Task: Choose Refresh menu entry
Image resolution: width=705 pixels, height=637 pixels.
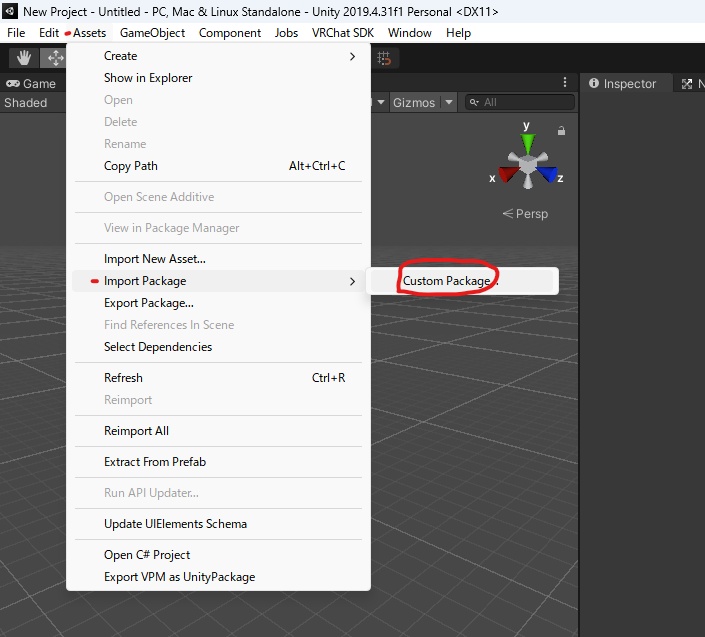Action: (x=219, y=378)
